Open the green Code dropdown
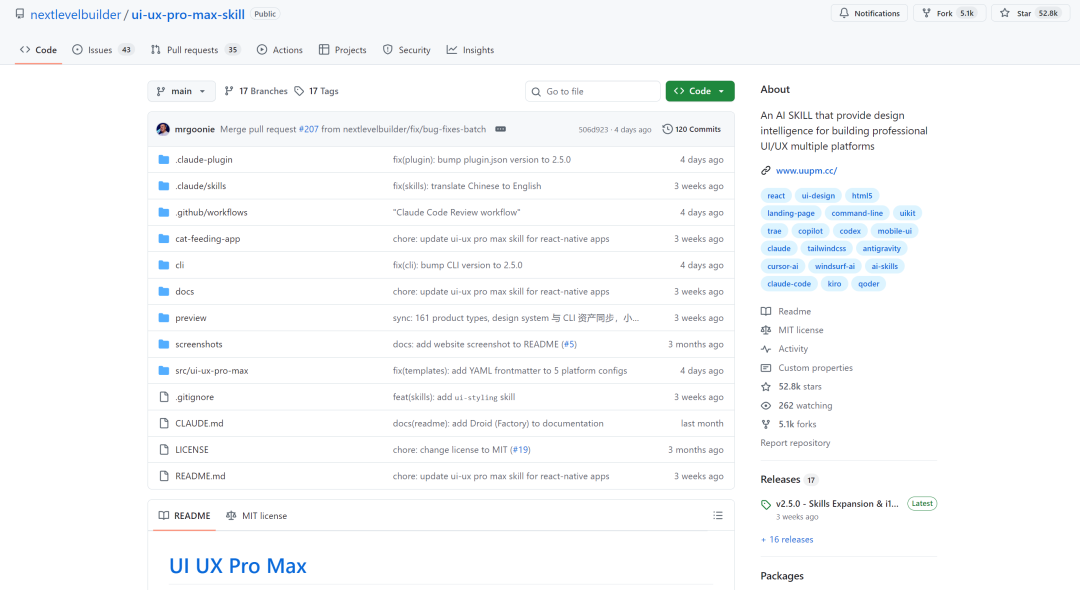Screen dimensions: 1080x590 (x=700, y=90)
